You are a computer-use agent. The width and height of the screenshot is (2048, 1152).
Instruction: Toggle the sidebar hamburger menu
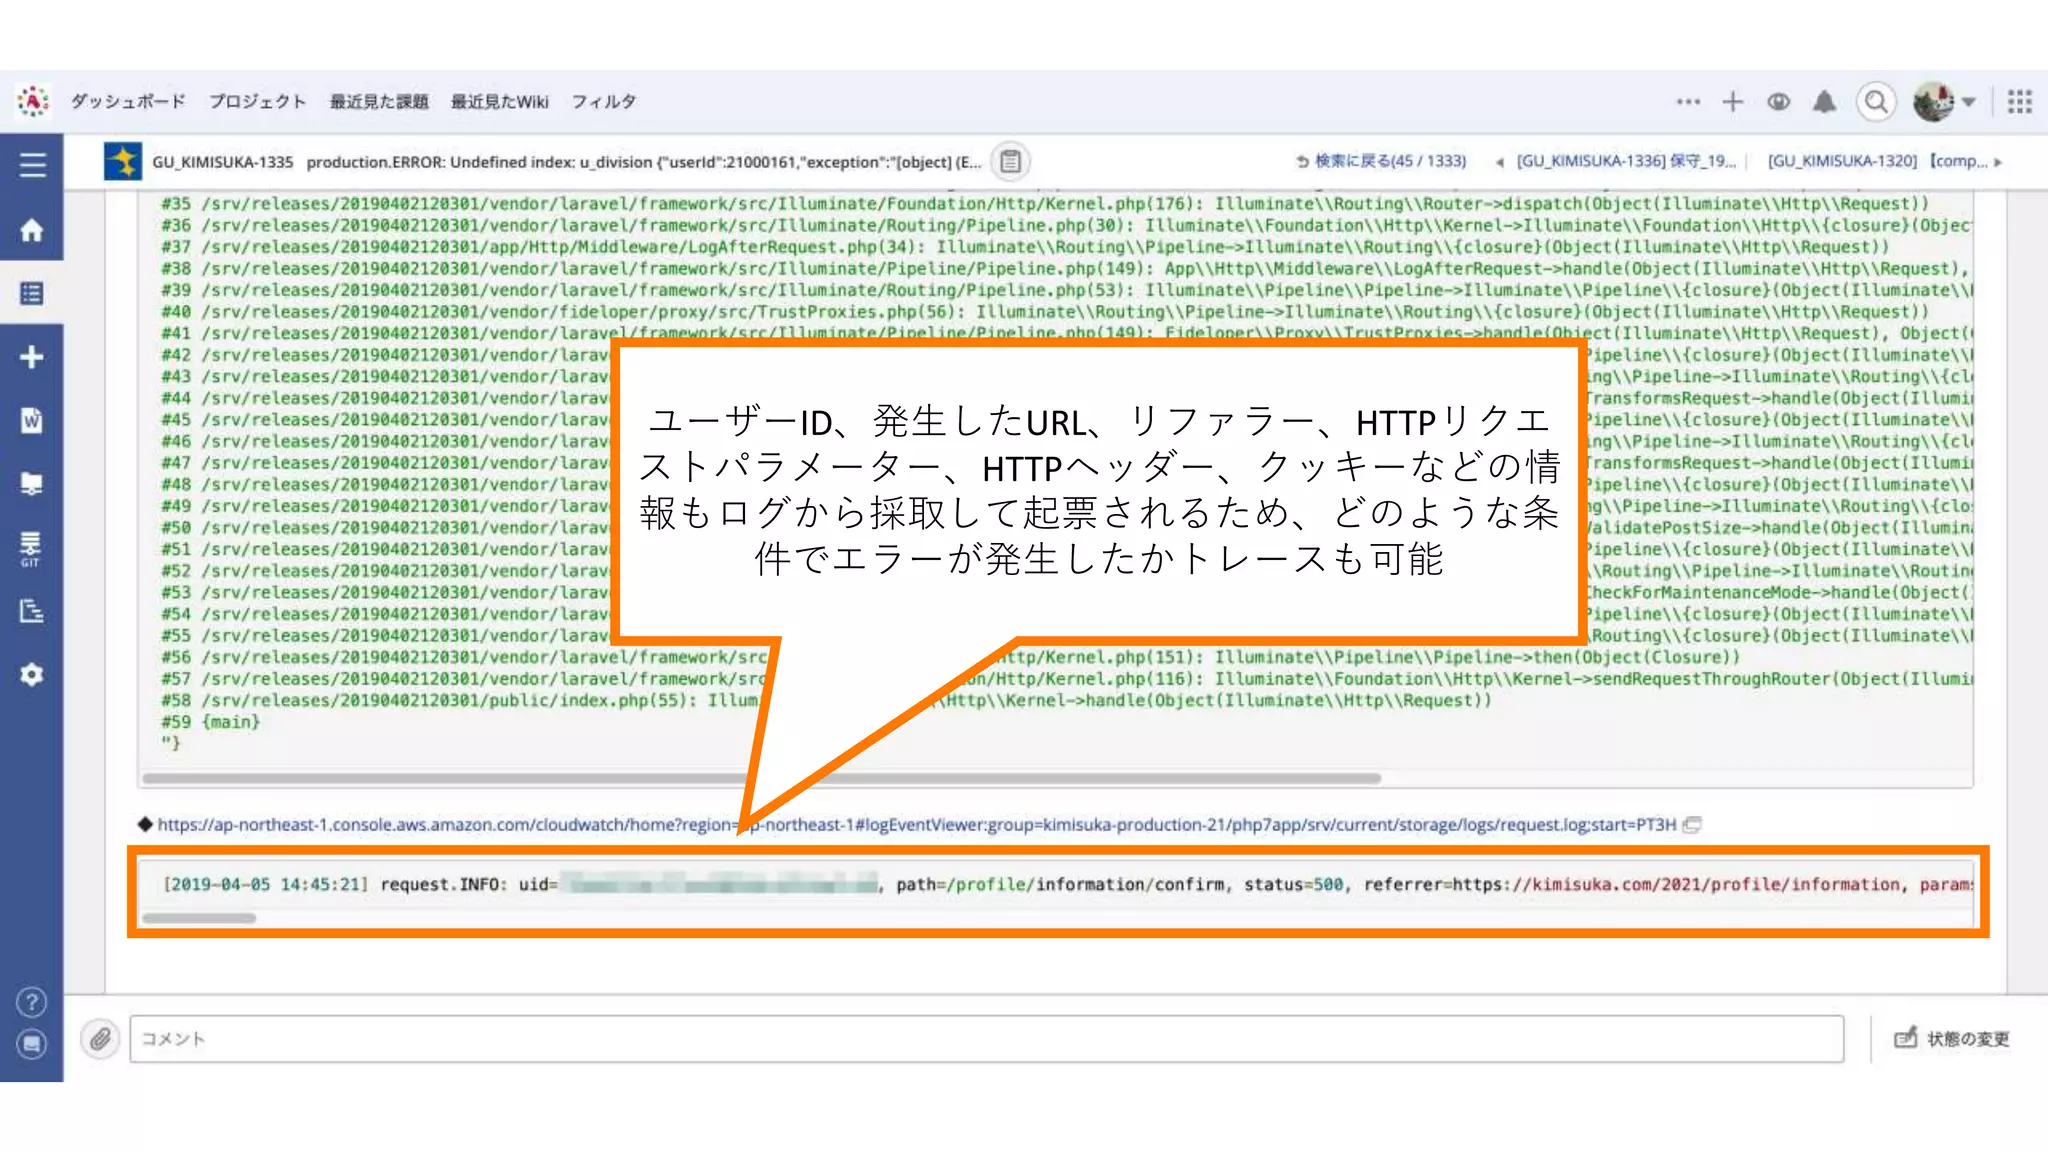click(32, 165)
